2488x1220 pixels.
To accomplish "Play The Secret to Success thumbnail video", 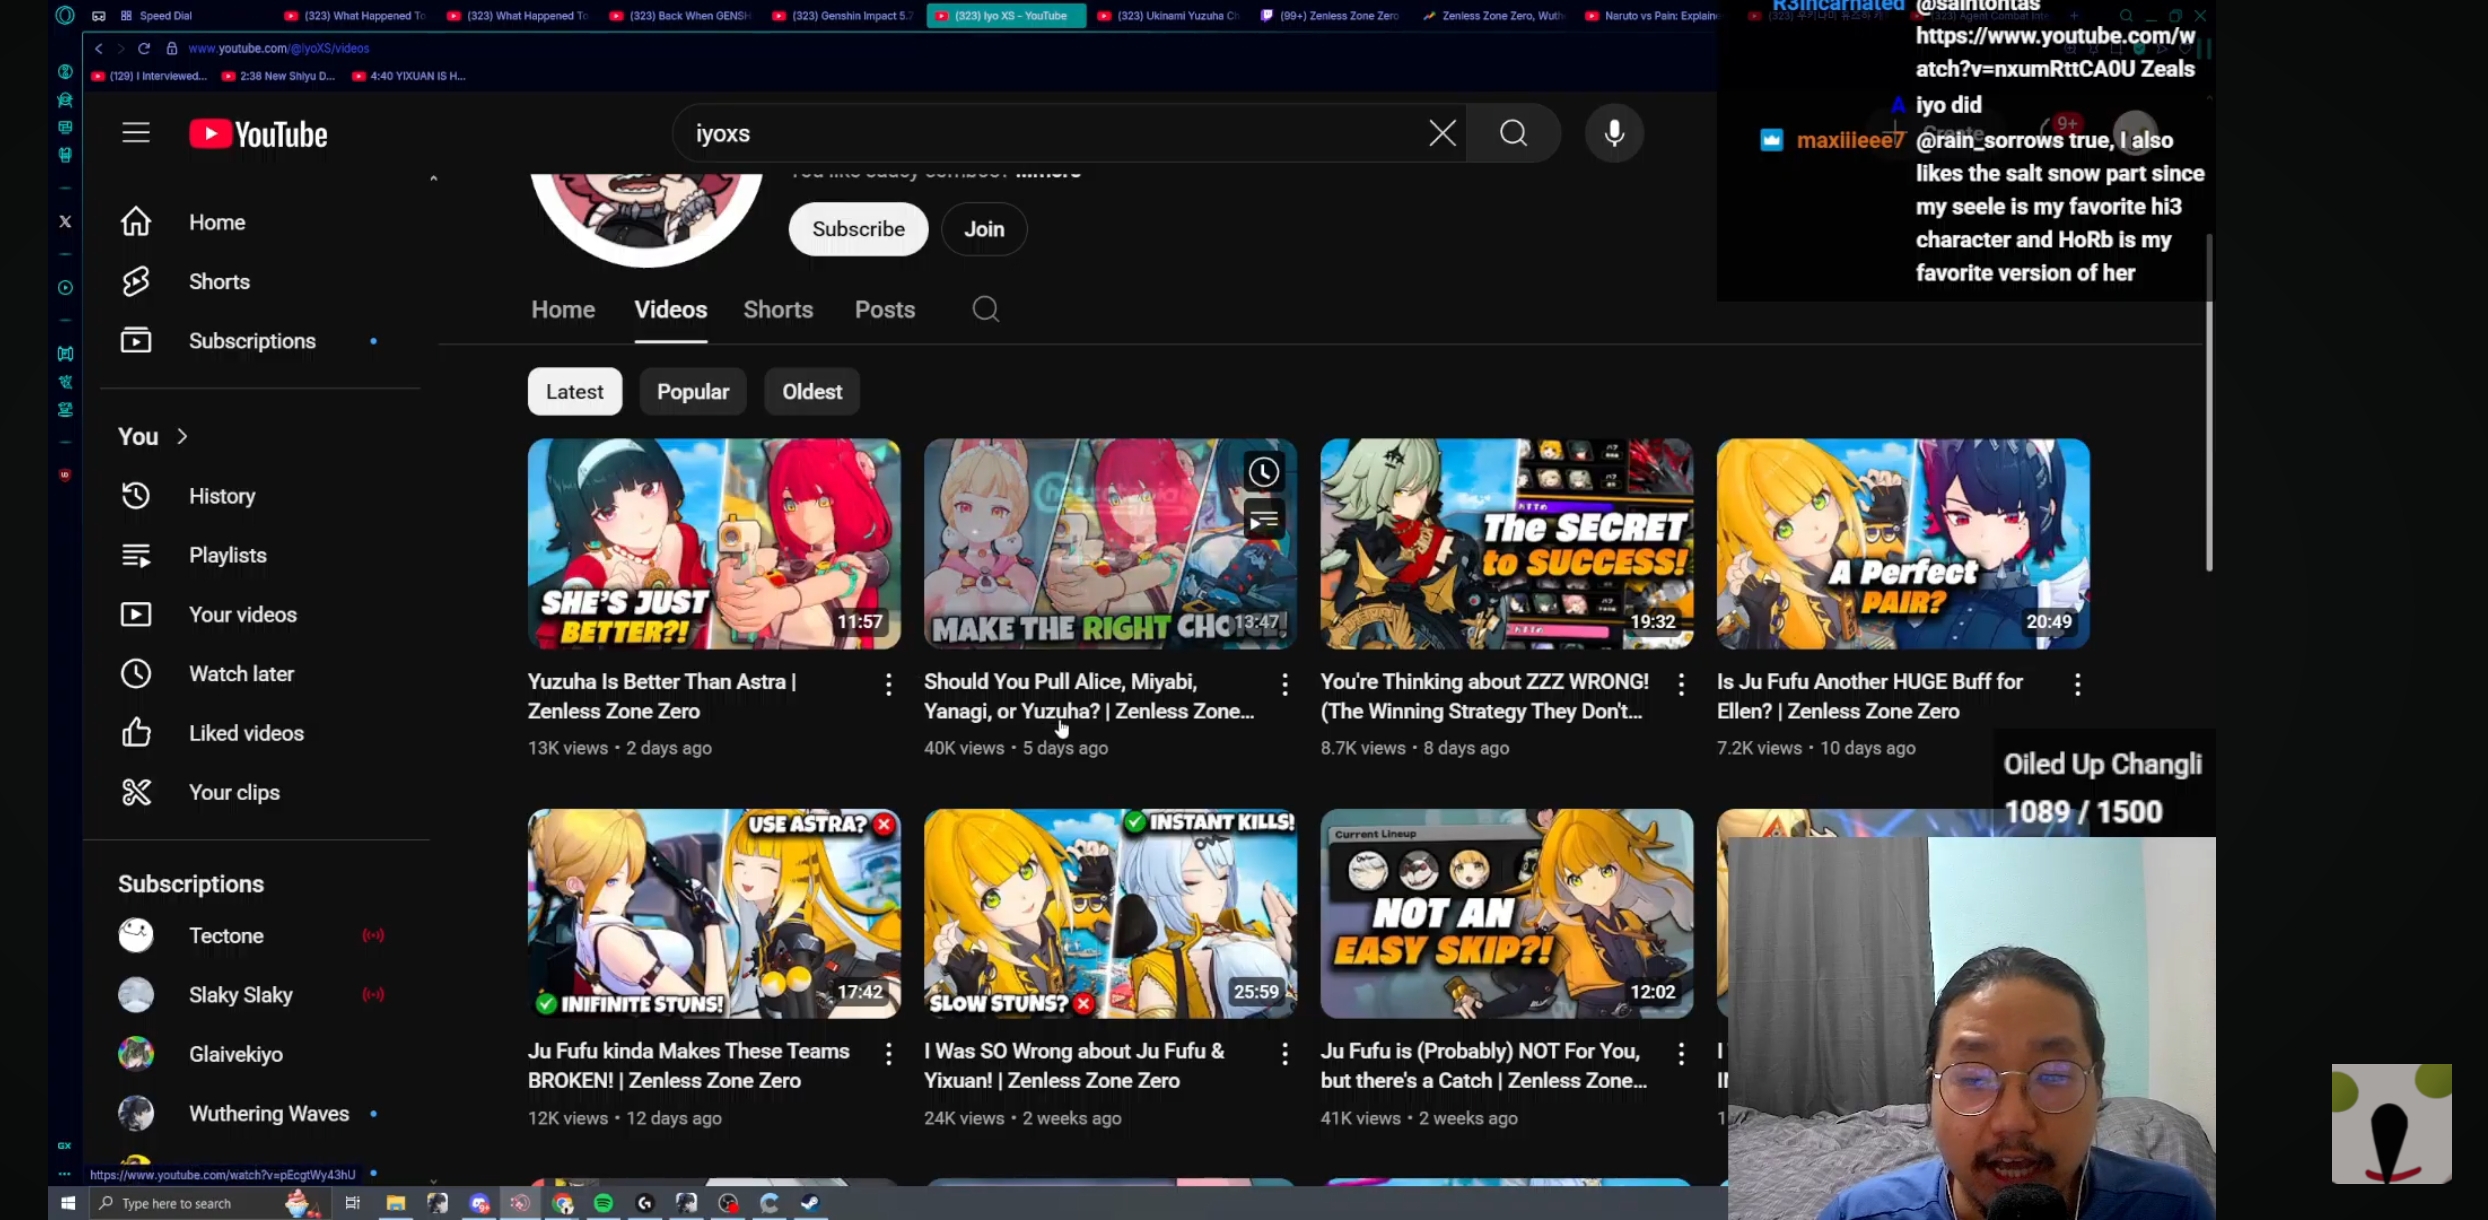I will tap(1506, 543).
